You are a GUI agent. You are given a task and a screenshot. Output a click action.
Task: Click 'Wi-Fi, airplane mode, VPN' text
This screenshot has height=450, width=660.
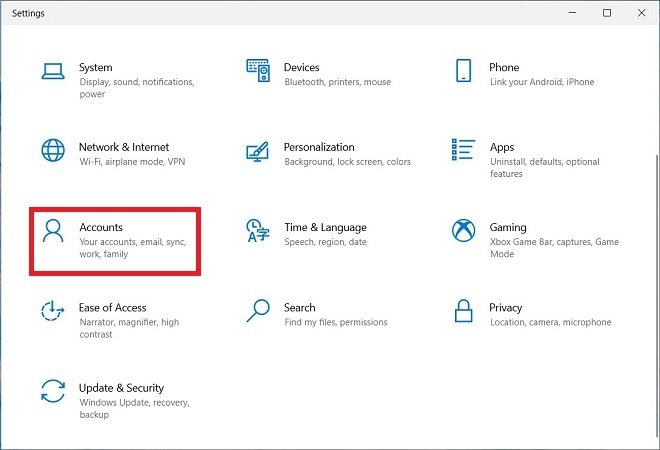coord(132,162)
